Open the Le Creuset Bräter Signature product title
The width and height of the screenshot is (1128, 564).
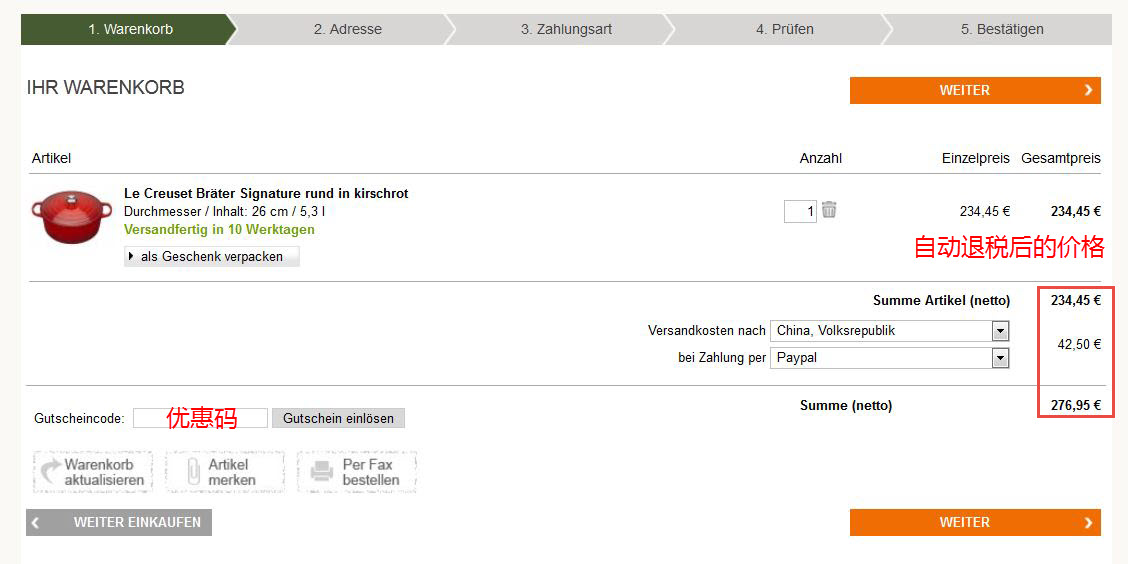point(266,194)
